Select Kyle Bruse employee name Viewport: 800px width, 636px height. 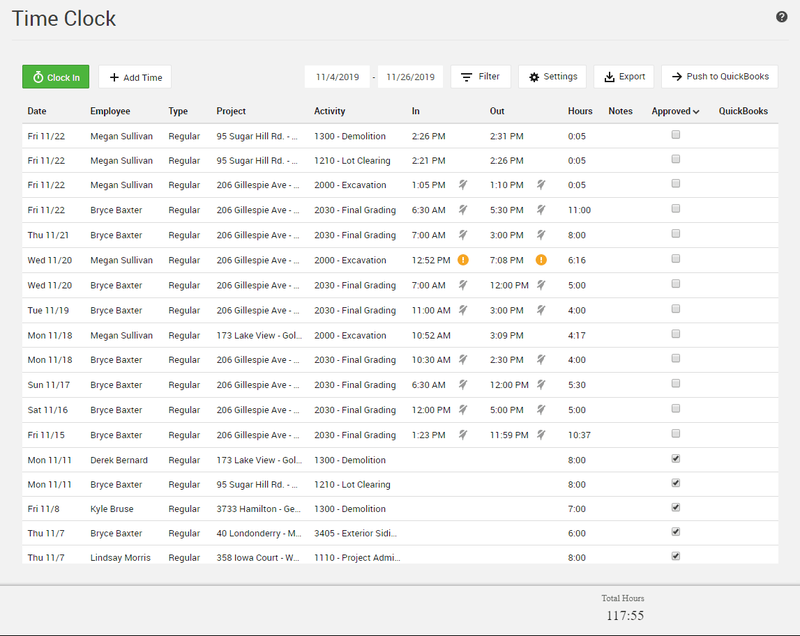click(x=112, y=508)
